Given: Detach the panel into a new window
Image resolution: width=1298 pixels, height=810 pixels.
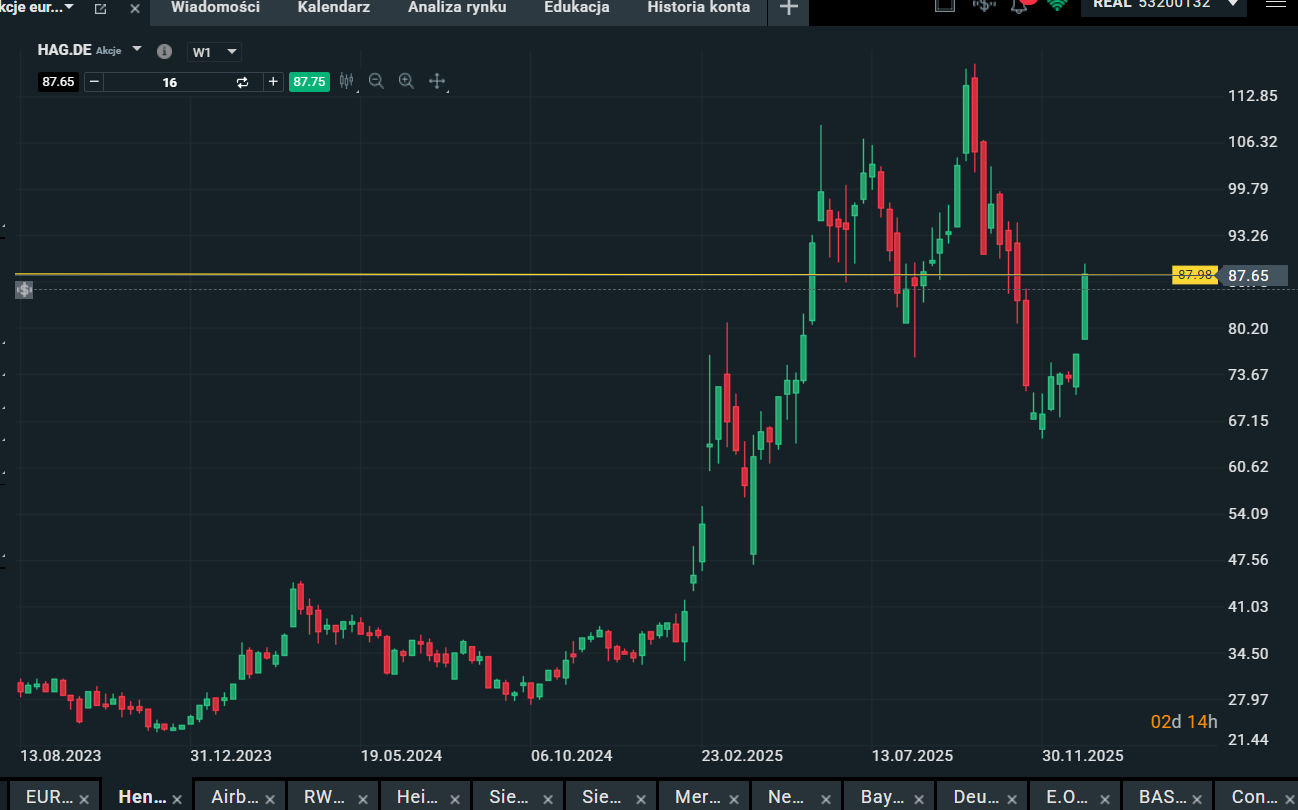Looking at the screenshot, I should (x=100, y=8).
